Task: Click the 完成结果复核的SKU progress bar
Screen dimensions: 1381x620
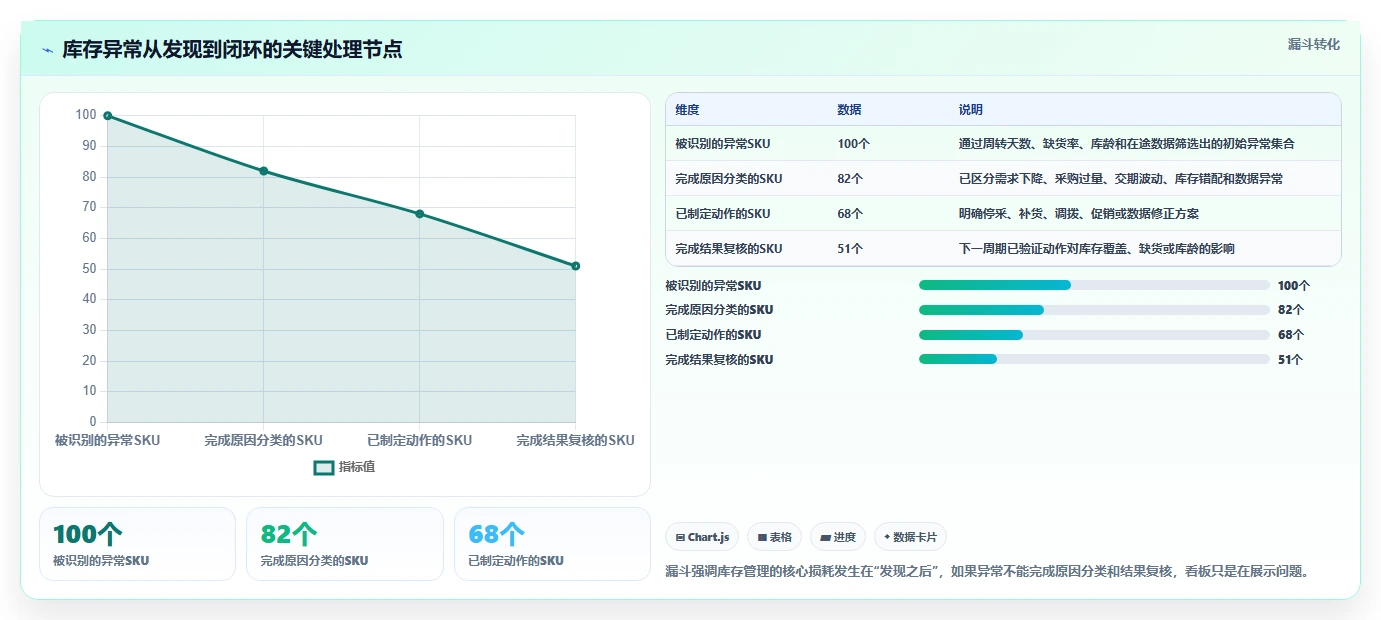Action: (x=1094, y=359)
